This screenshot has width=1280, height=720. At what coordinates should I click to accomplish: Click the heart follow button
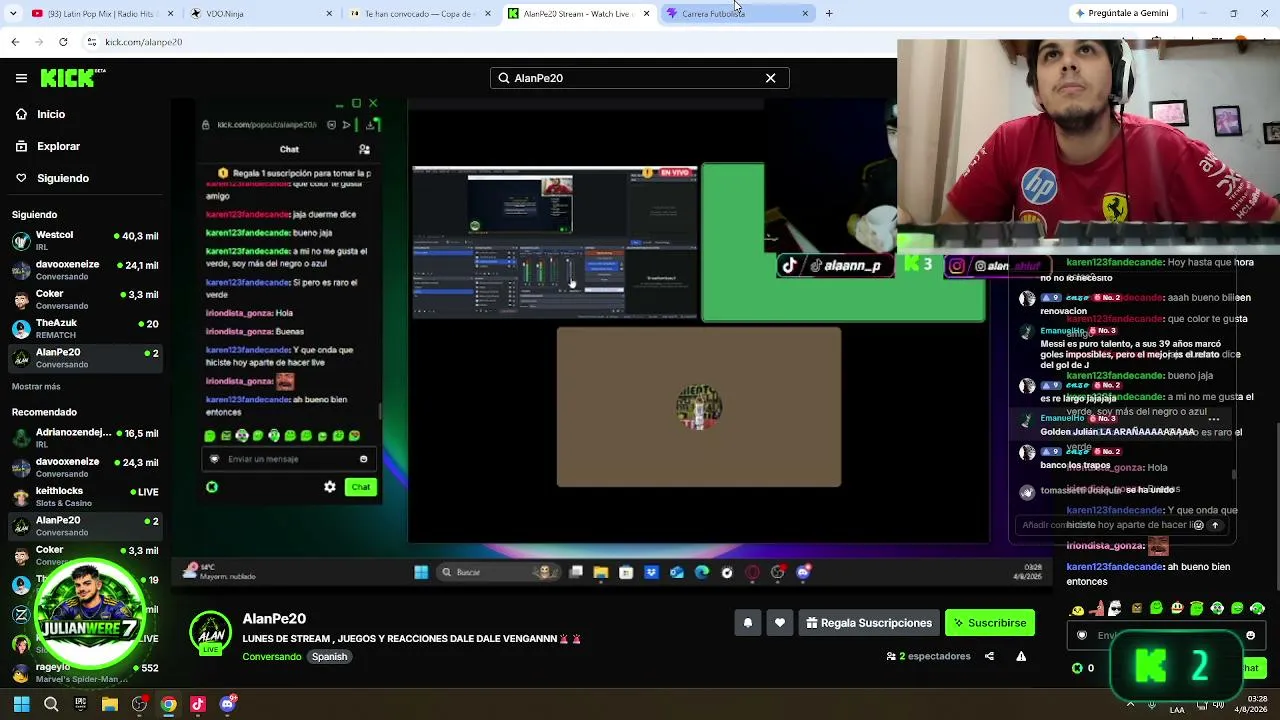780,623
